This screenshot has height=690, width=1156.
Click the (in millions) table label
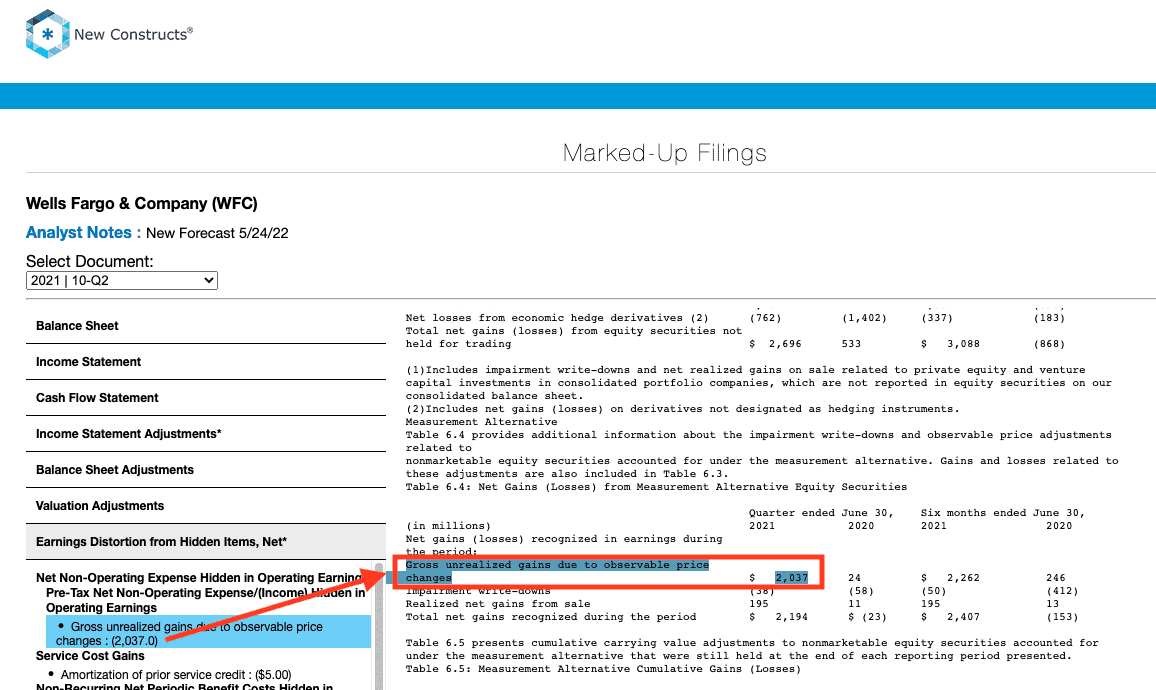coord(448,526)
